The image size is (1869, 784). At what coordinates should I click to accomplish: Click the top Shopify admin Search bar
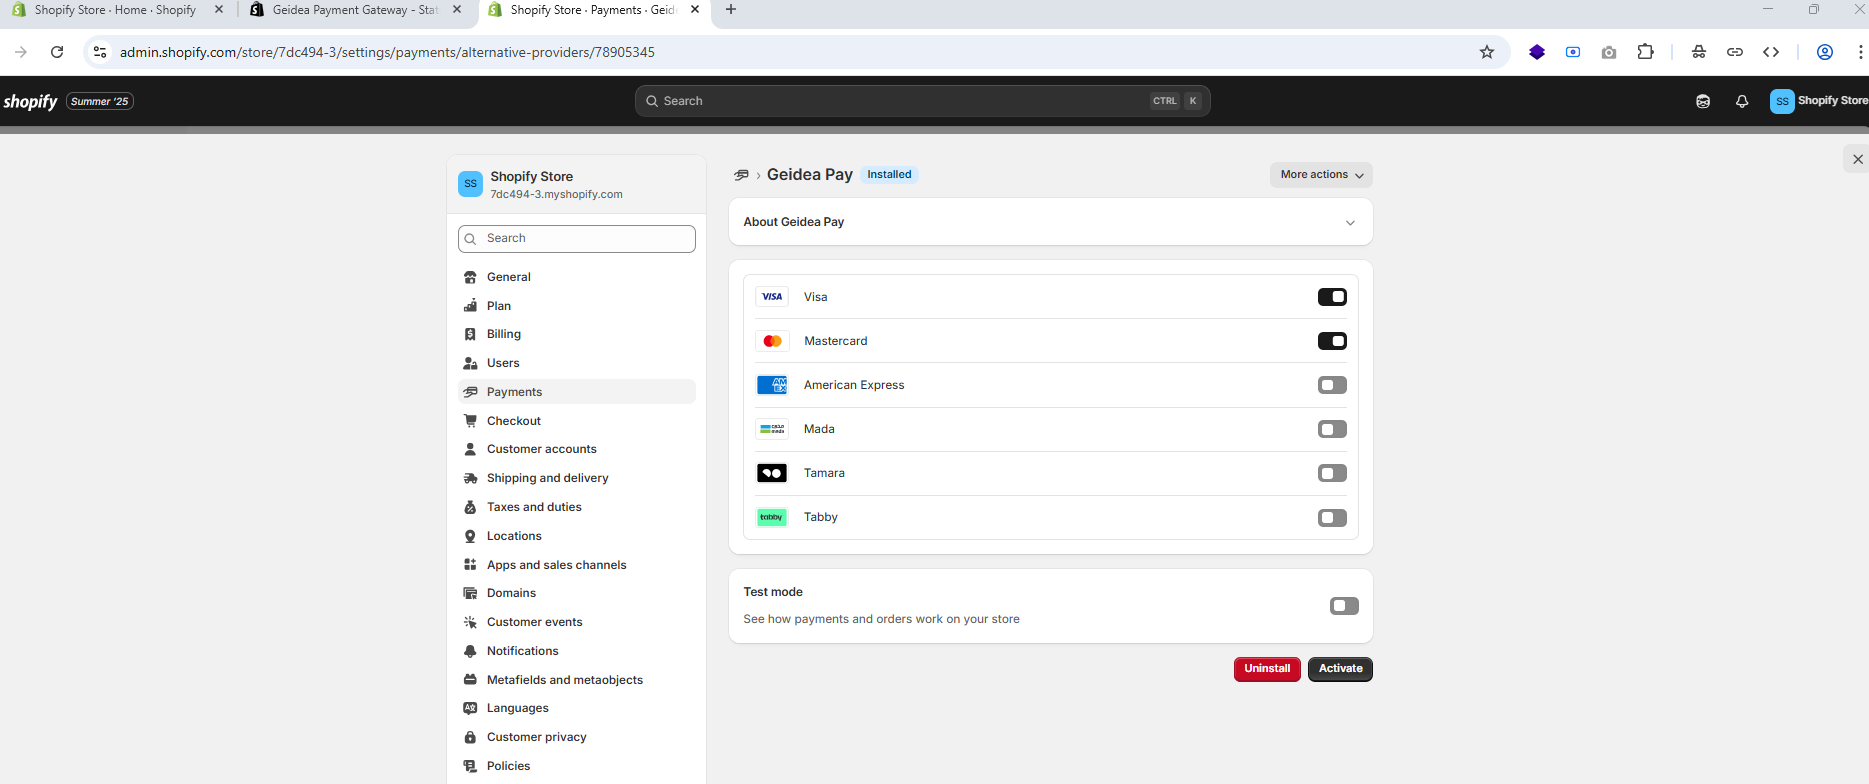[x=922, y=101]
